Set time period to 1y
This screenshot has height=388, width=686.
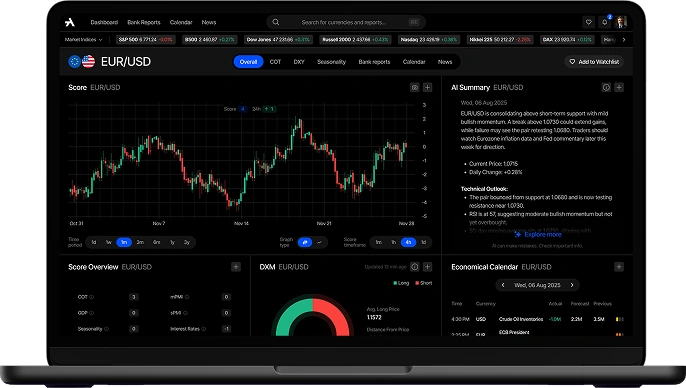(x=172, y=242)
